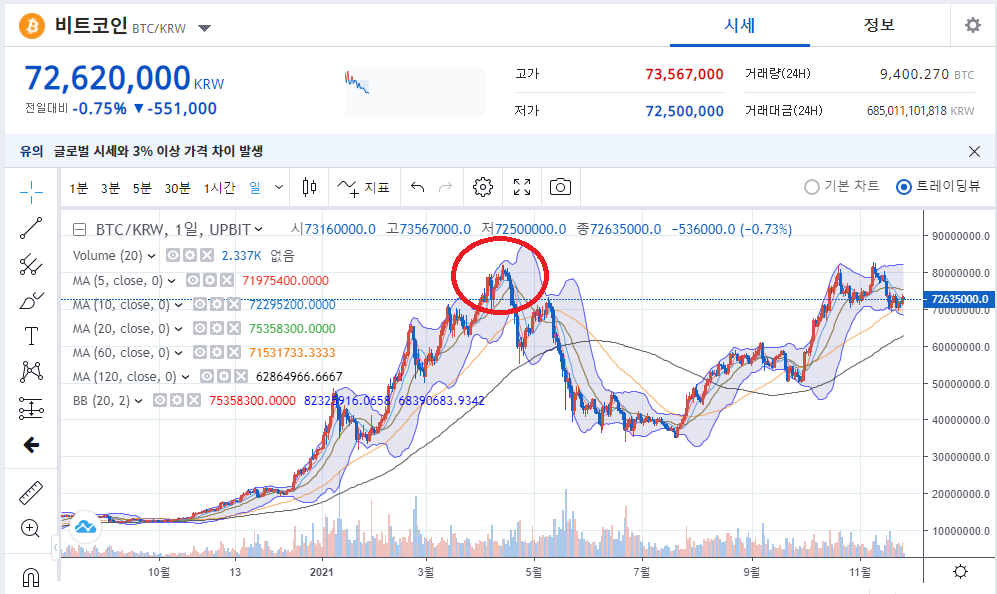
Task: Close the global price warning banner
Action: tap(974, 151)
